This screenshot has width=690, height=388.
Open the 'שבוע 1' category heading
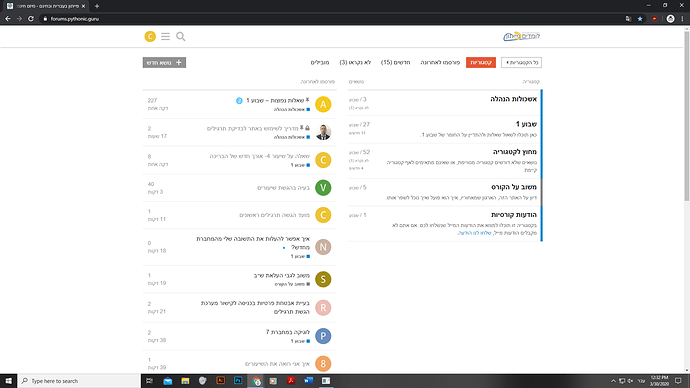pos(526,124)
